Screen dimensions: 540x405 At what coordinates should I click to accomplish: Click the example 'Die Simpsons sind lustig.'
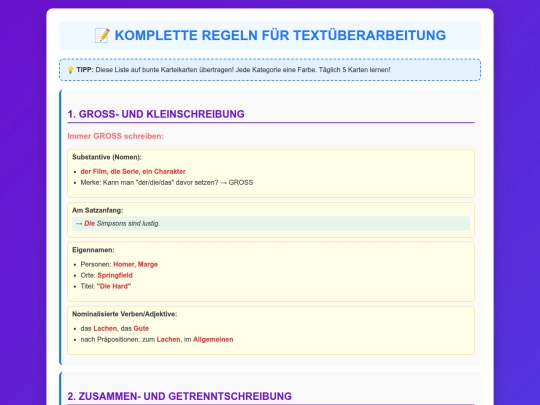pos(122,224)
